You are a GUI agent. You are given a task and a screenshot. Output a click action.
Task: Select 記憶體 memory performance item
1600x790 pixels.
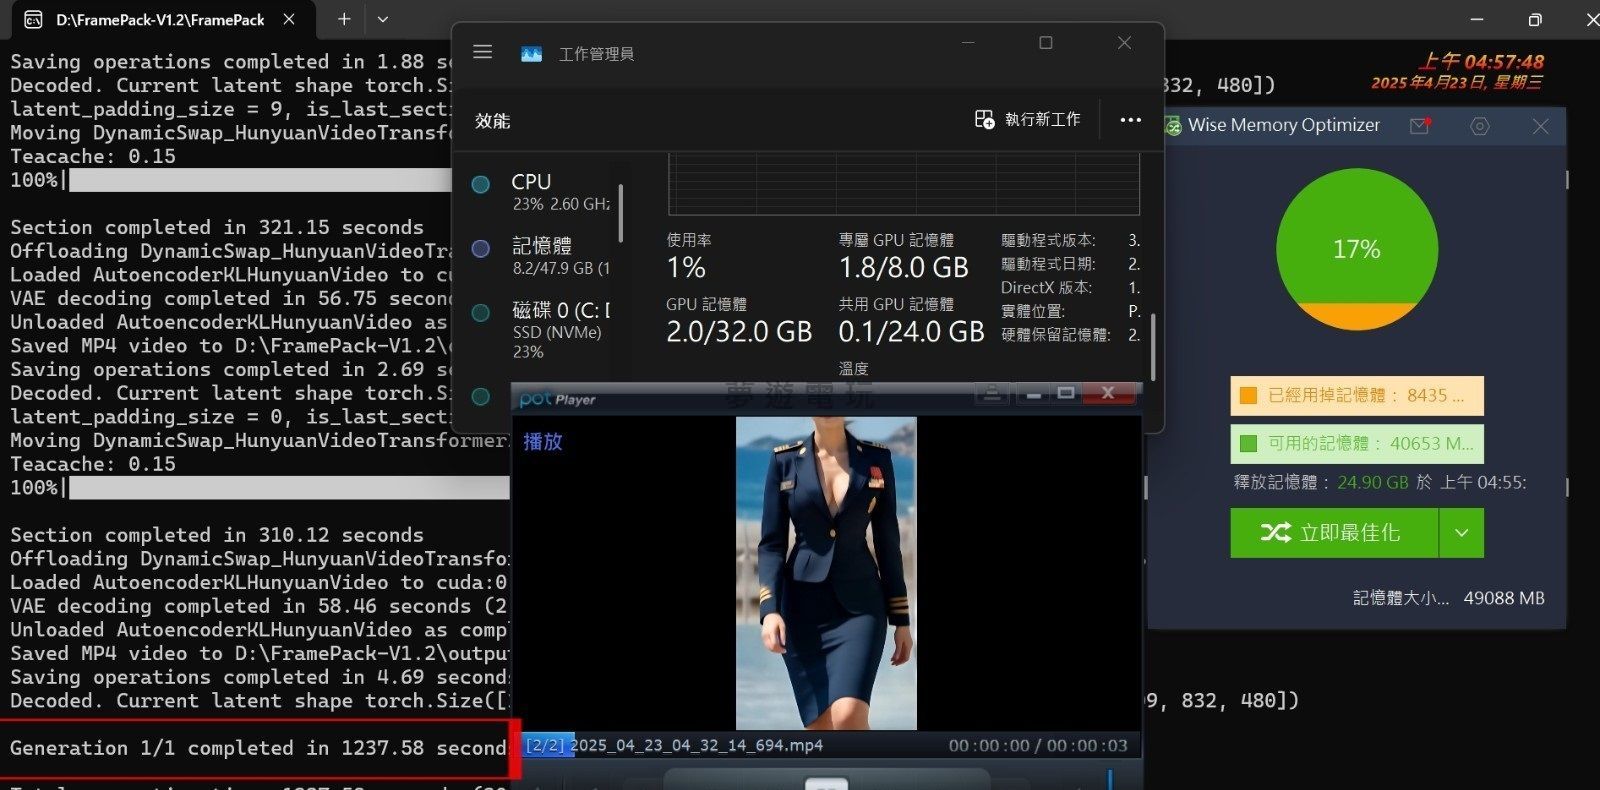(541, 246)
